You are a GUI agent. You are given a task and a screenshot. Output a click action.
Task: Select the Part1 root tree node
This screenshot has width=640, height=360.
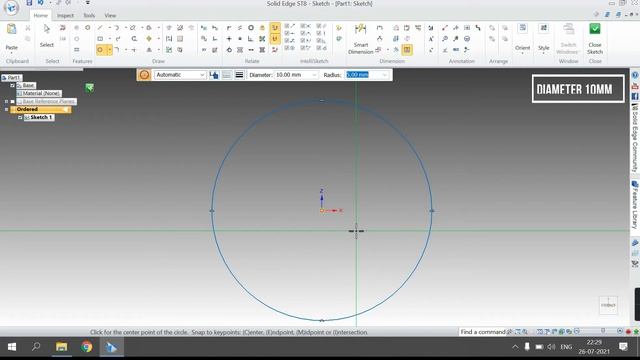pyautogui.click(x=12, y=78)
